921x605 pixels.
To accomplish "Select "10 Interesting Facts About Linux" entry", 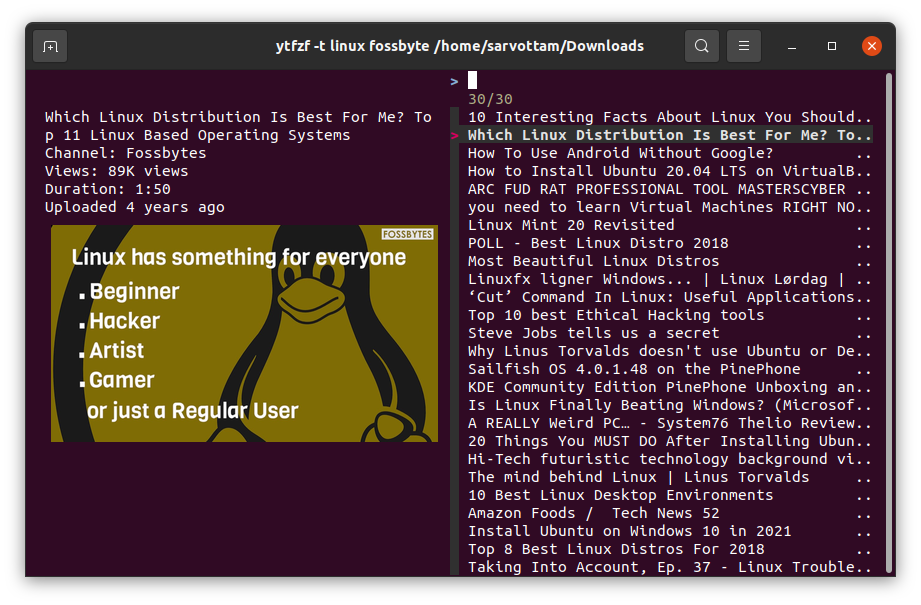I will 660,117.
